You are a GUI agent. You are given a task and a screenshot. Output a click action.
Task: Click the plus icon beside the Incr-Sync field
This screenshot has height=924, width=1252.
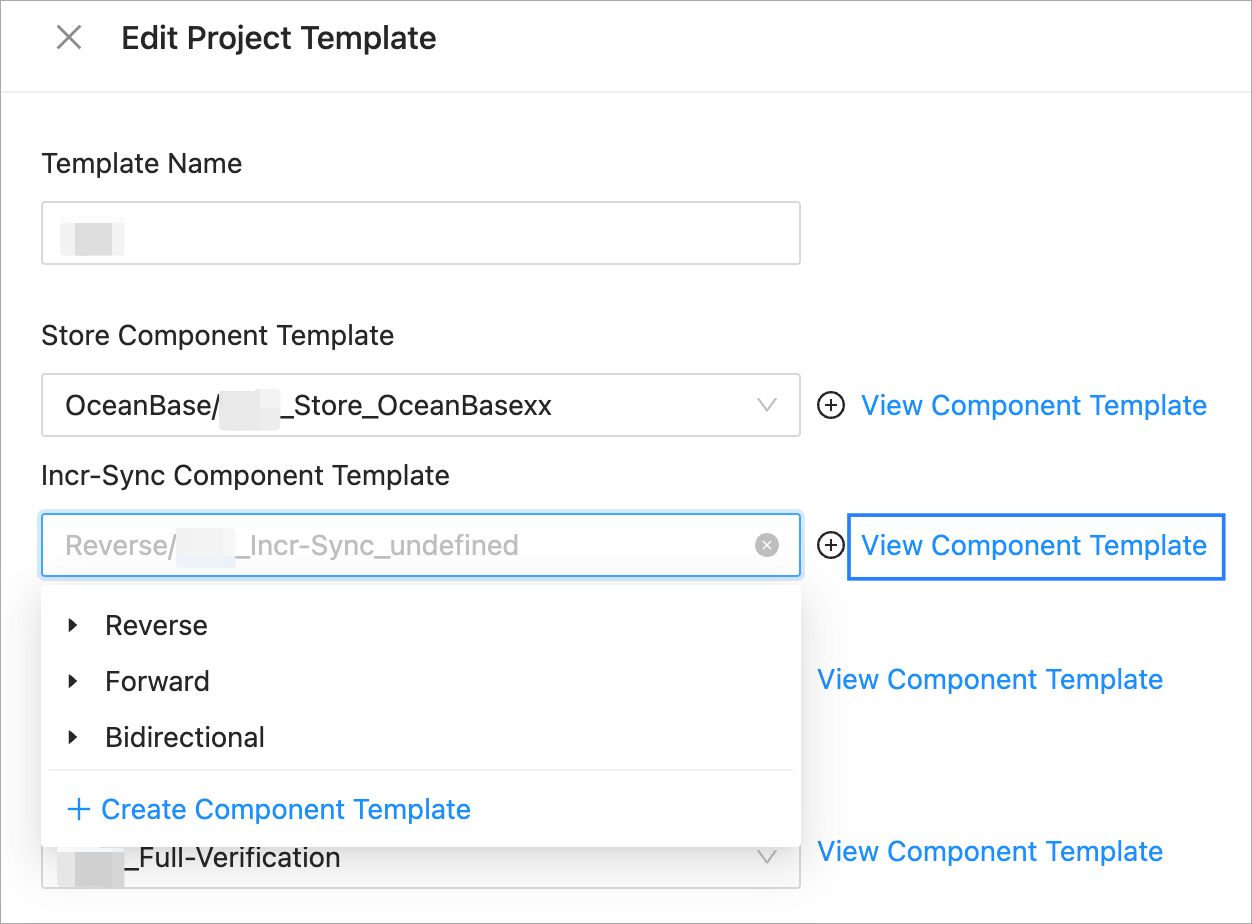pyautogui.click(x=831, y=546)
